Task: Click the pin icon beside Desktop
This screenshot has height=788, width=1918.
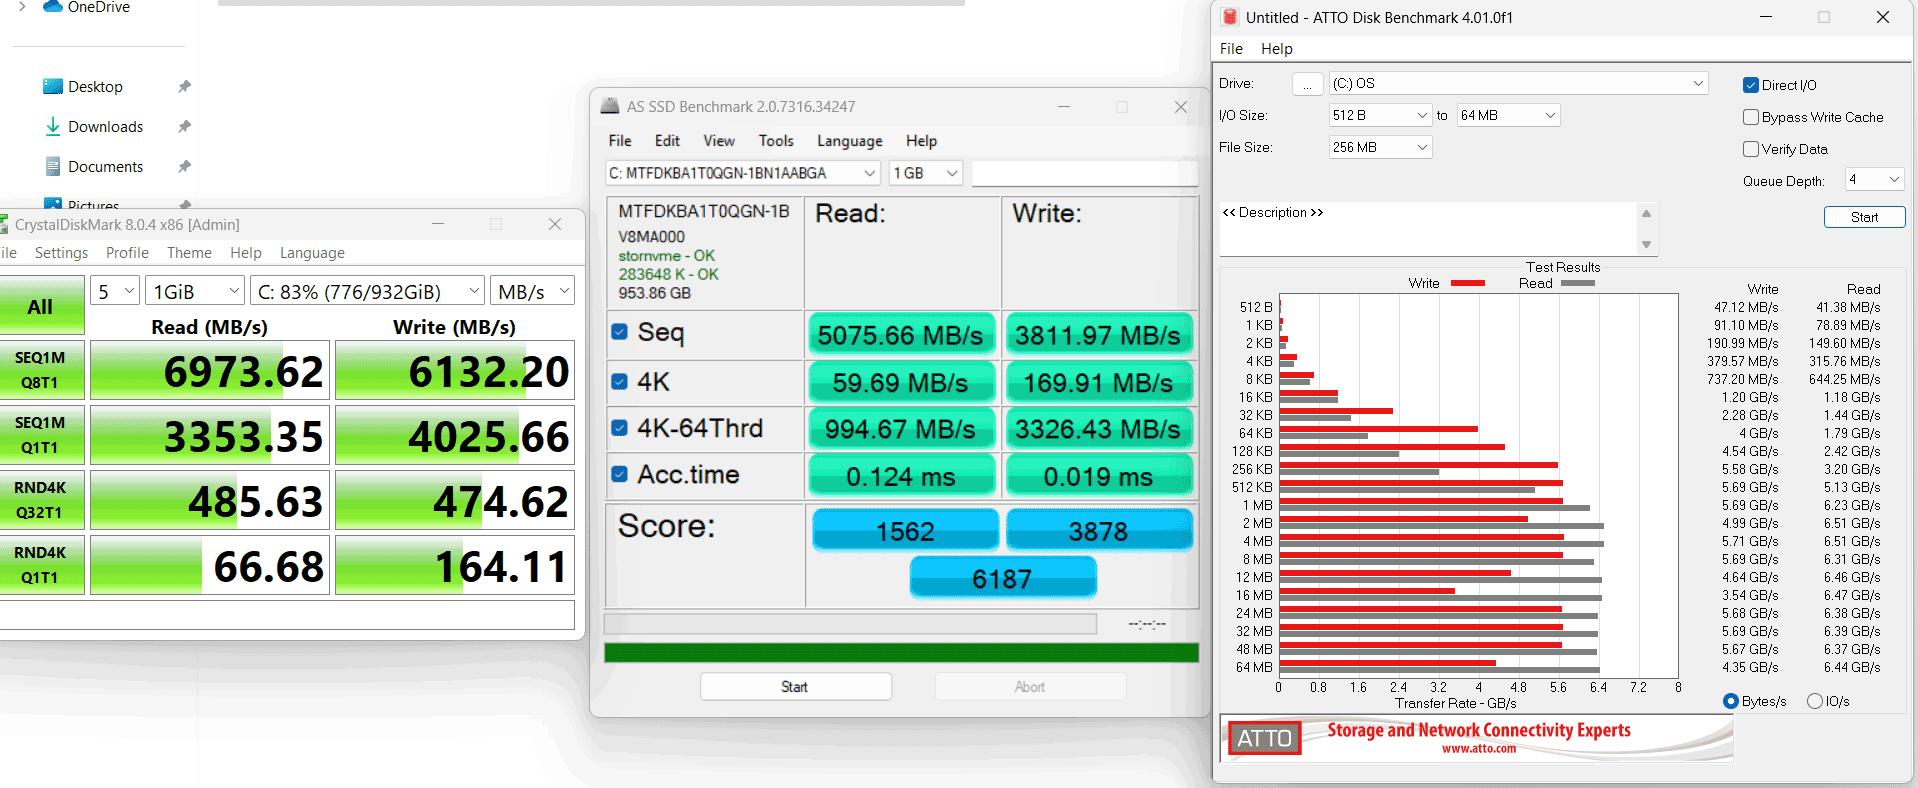Action: (x=184, y=87)
